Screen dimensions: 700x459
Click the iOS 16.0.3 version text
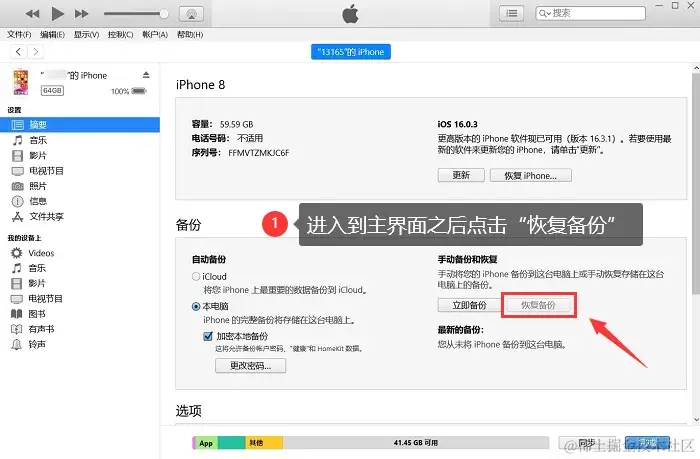[458, 124]
